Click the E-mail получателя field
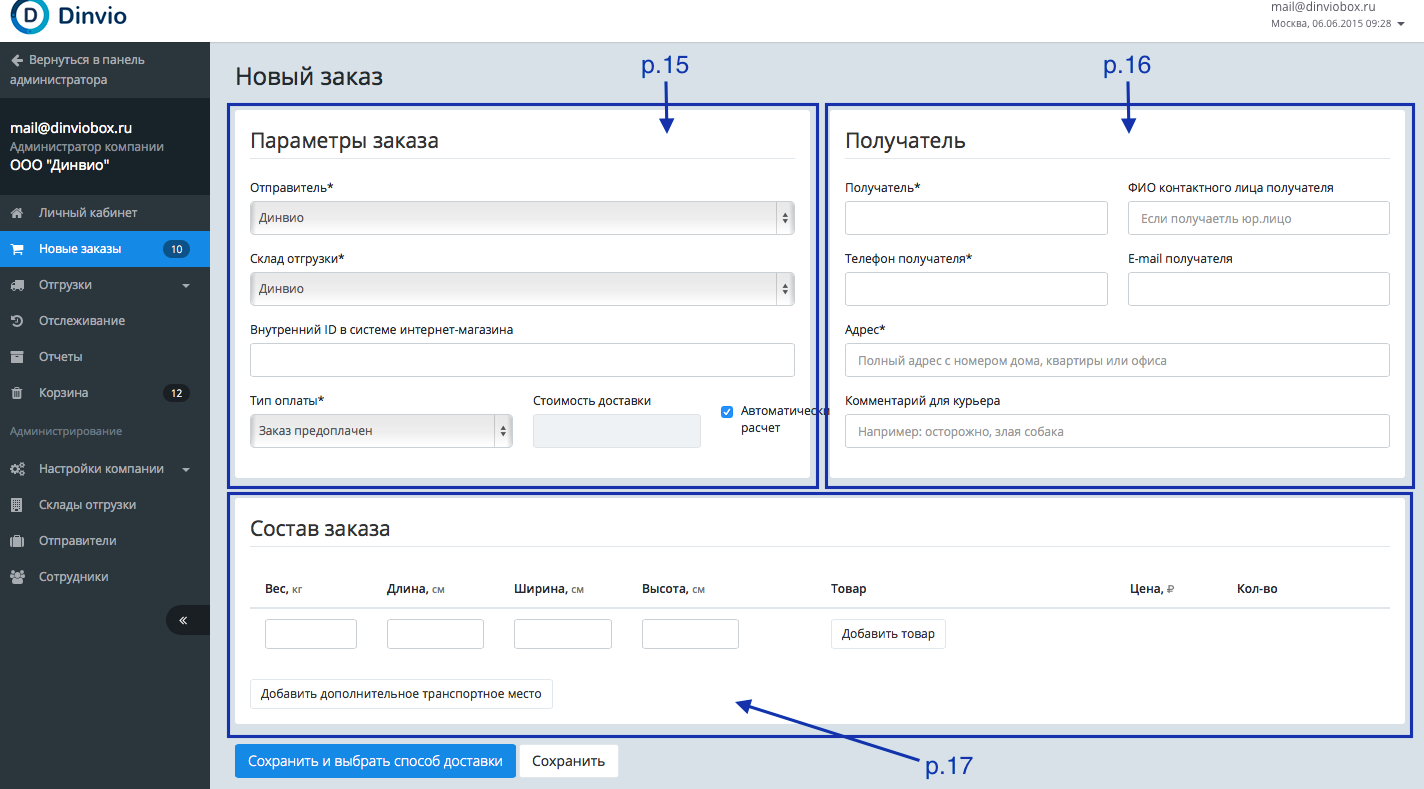 [1259, 289]
